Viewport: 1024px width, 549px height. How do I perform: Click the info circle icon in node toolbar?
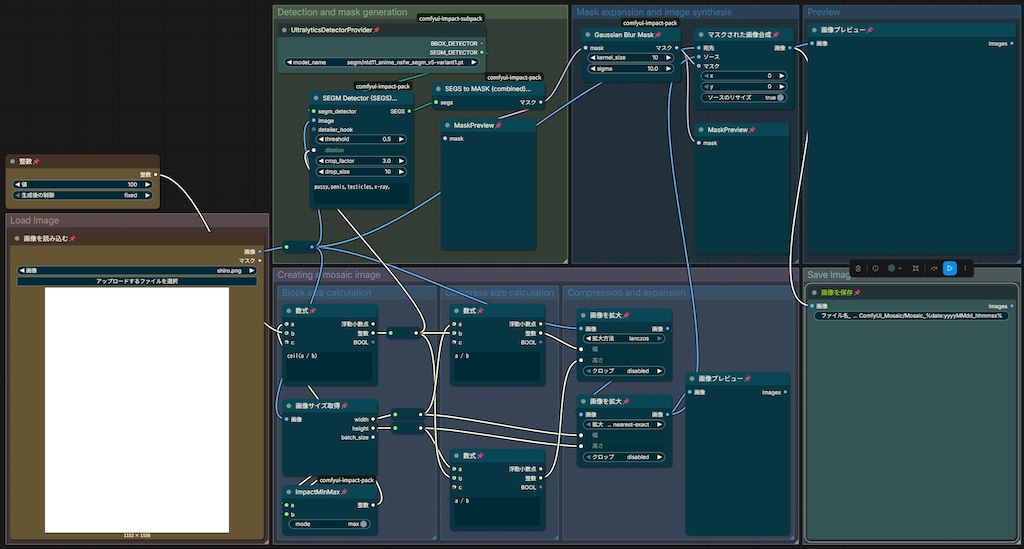875,268
